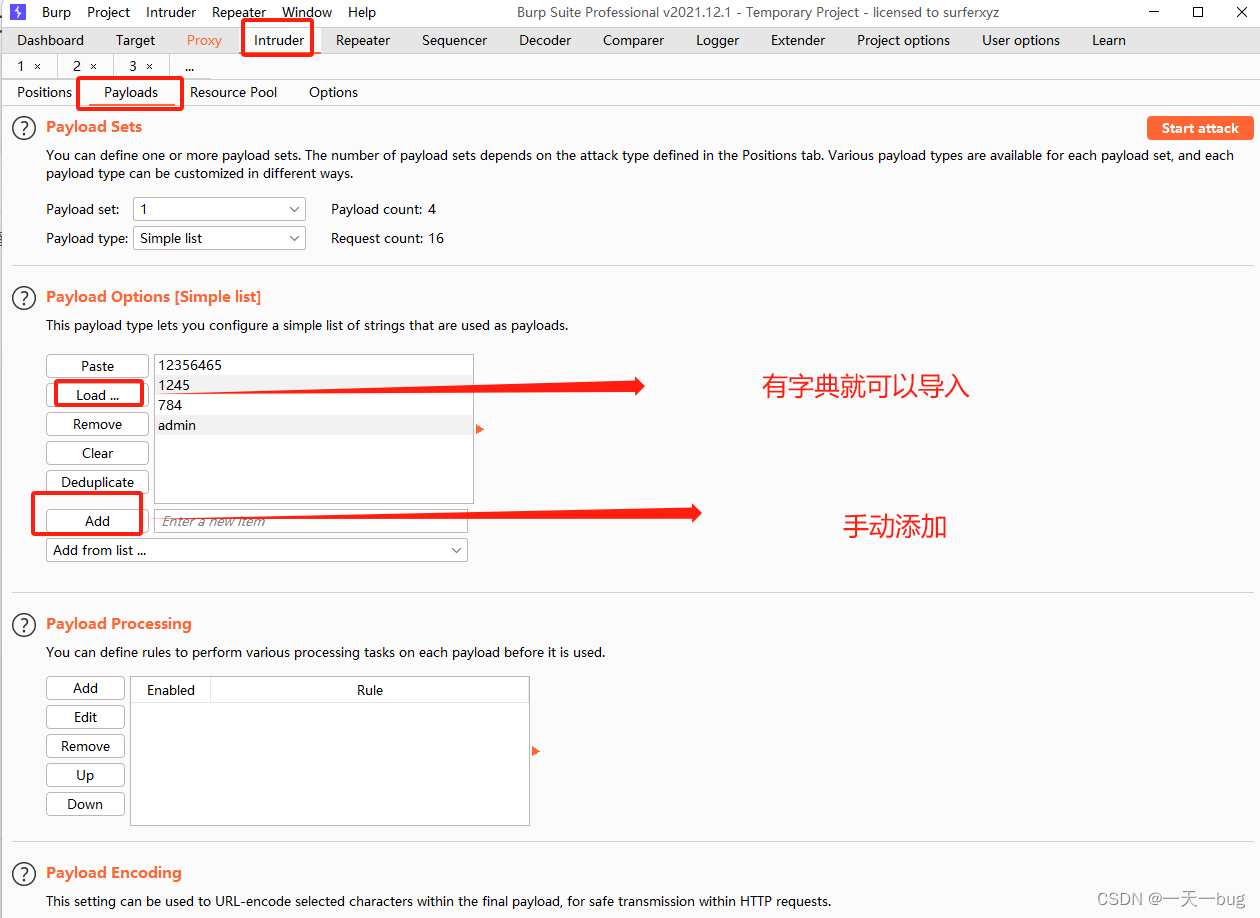Select payload entry admin
This screenshot has height=918, width=1260.
313,425
